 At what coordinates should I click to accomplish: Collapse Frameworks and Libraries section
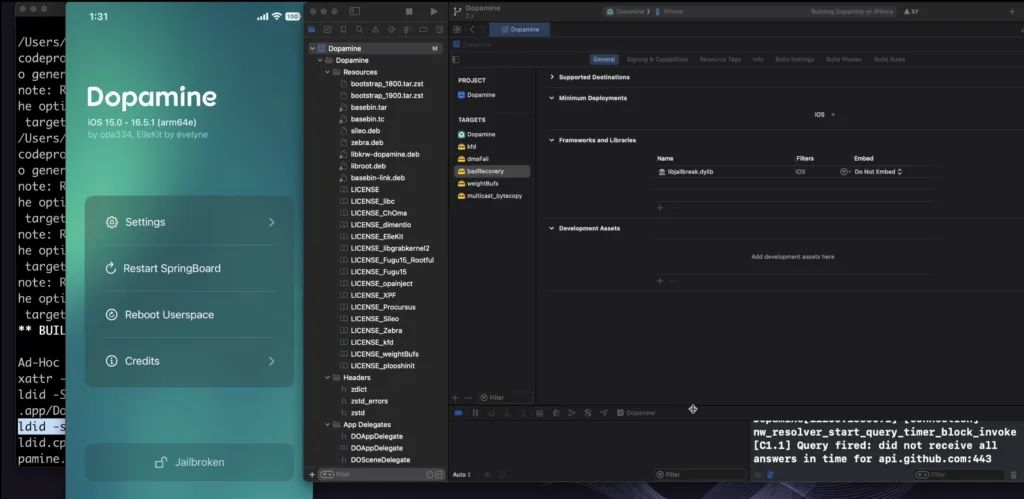pos(552,140)
